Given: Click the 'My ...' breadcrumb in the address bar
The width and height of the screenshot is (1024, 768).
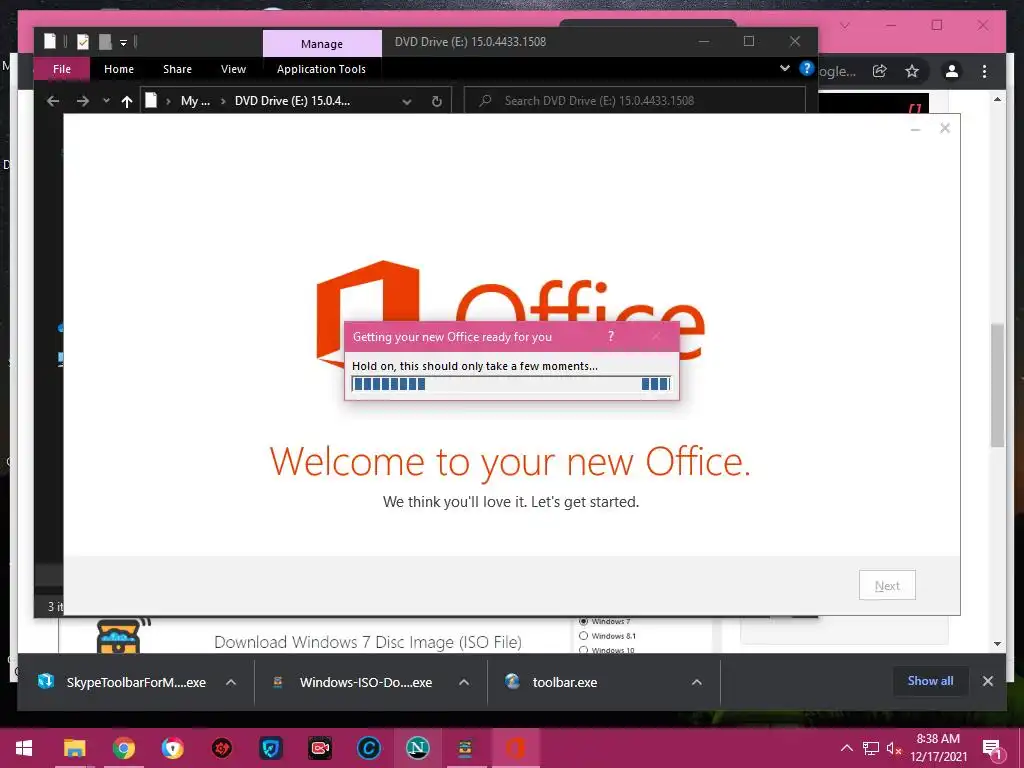Looking at the screenshot, I should click(195, 101).
